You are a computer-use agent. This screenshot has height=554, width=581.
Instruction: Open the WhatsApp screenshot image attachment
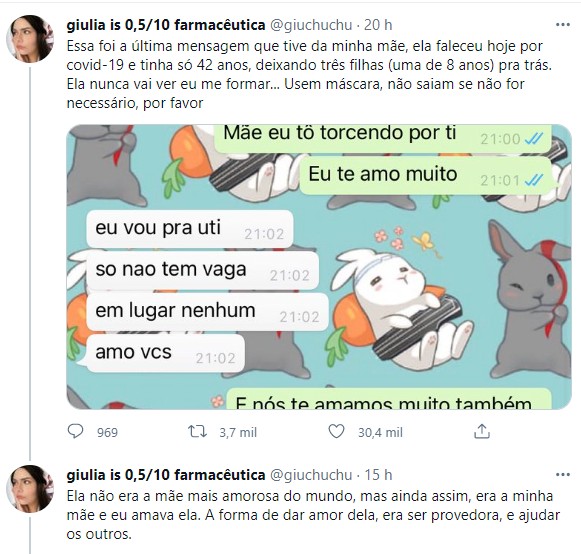point(319,267)
